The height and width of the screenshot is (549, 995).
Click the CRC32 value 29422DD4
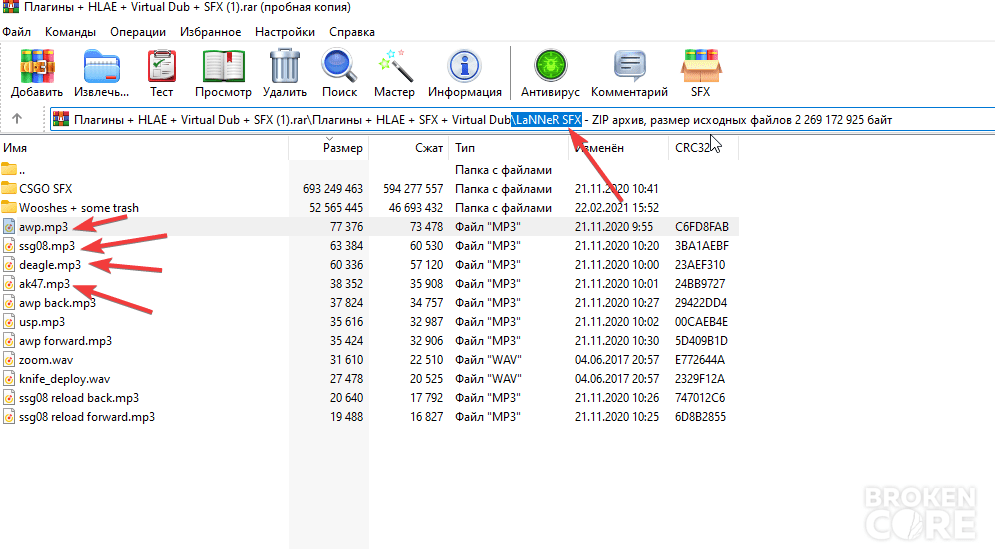pos(701,303)
